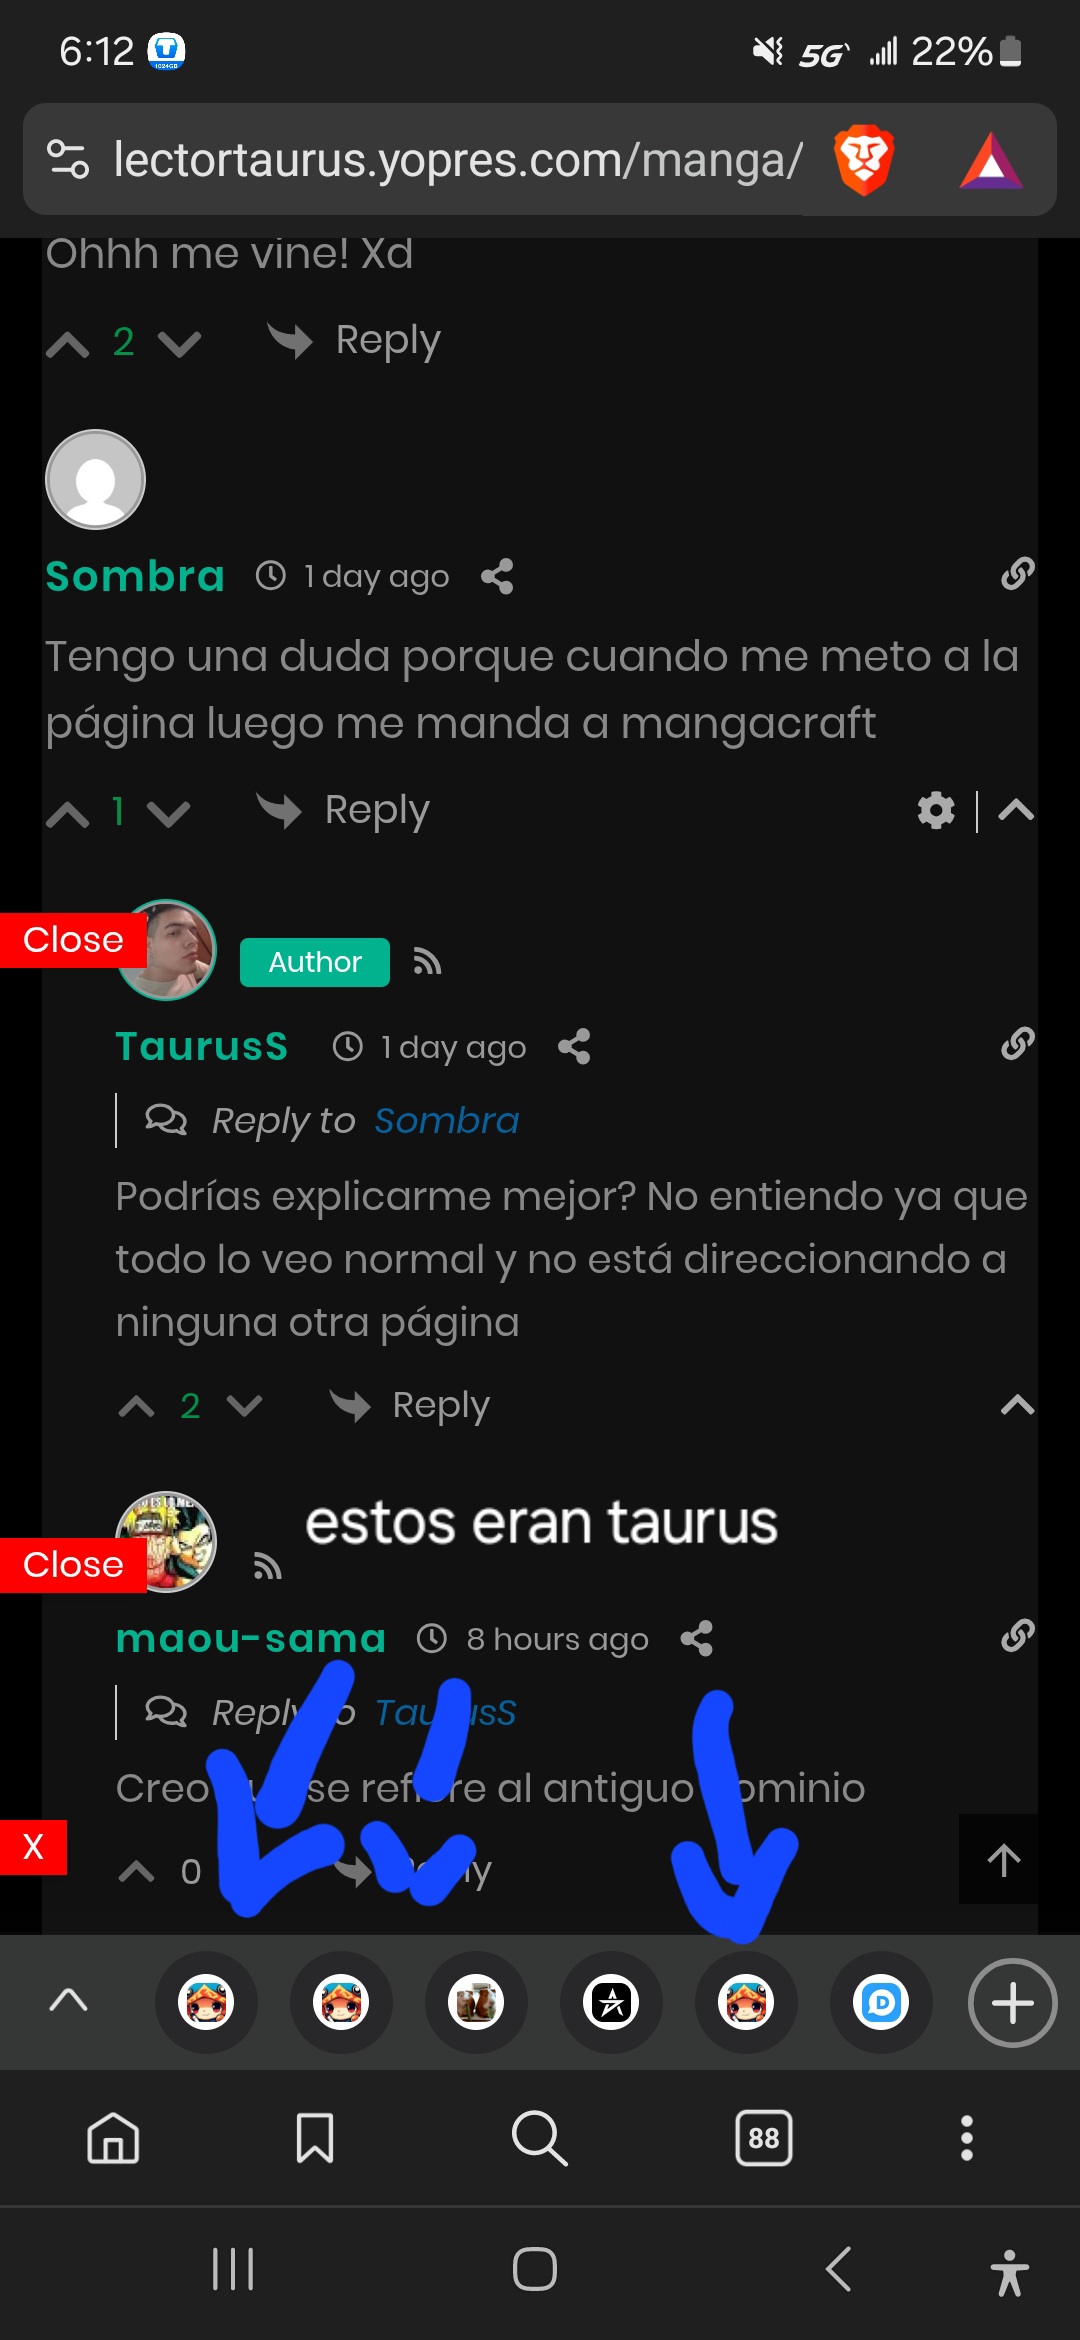The image size is (1080, 2340).
Task: Downvote TaurusS's reply with 2 votes
Action: pyautogui.click(x=245, y=1407)
